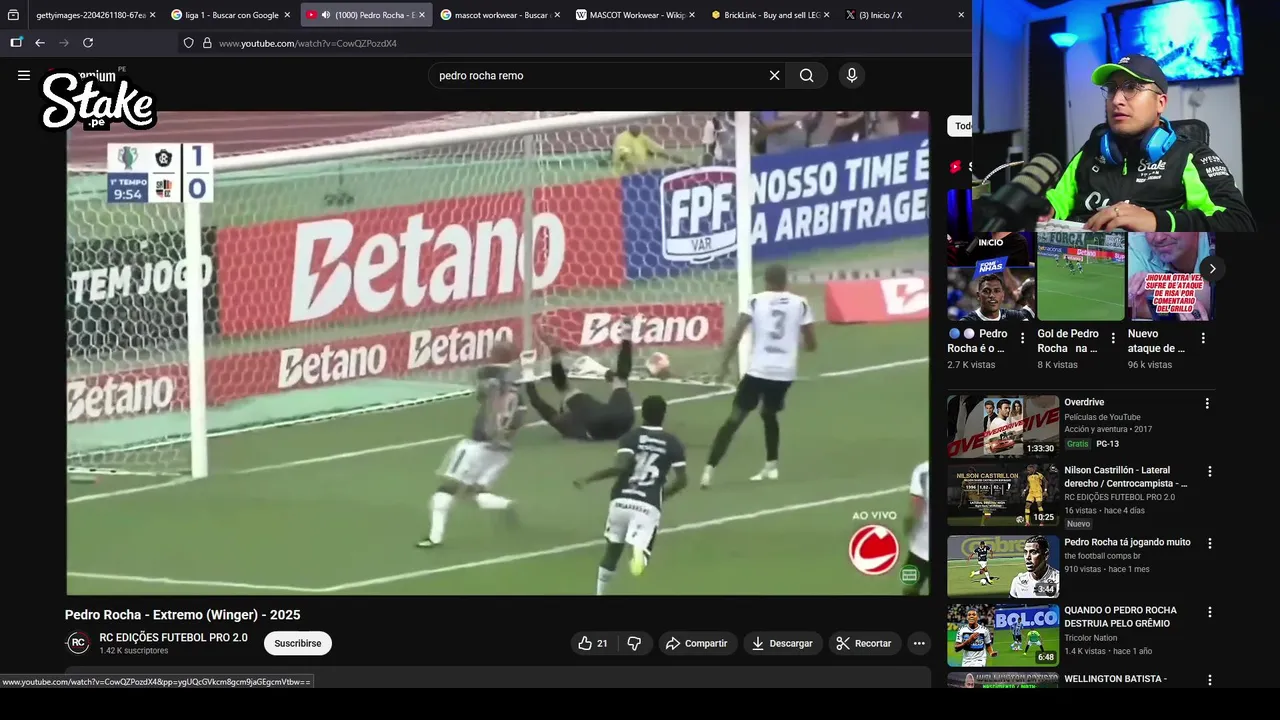Open Overdrive movie thumbnail
Screen dimensions: 1280x720
(1003, 426)
